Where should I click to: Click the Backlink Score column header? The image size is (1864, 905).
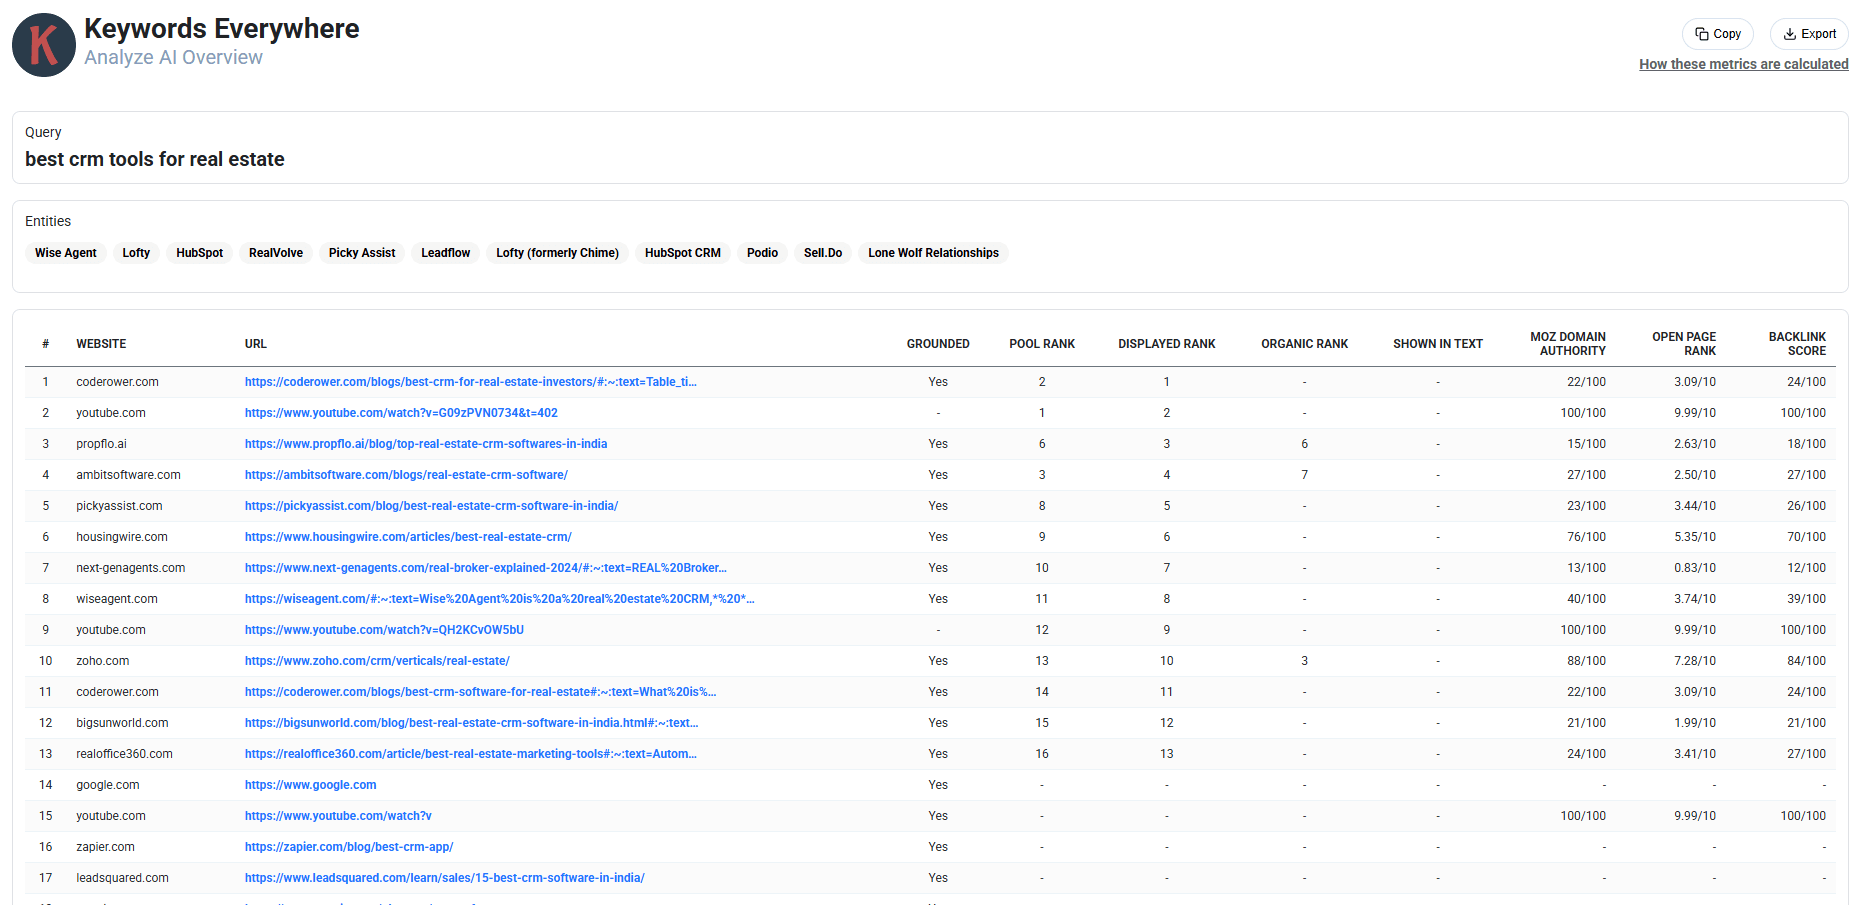[1796, 344]
